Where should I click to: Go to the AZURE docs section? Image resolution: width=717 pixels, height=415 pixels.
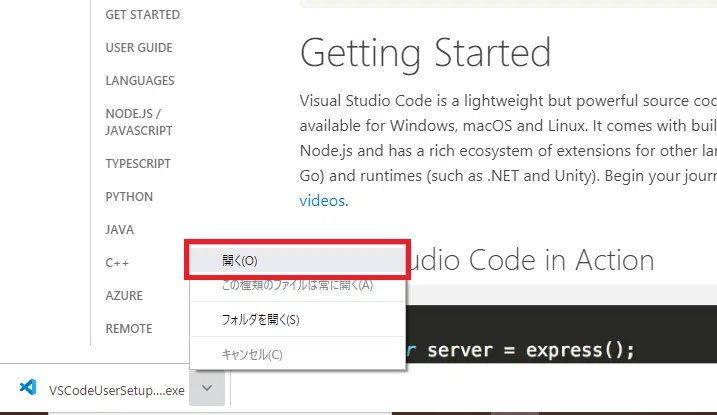click(124, 296)
